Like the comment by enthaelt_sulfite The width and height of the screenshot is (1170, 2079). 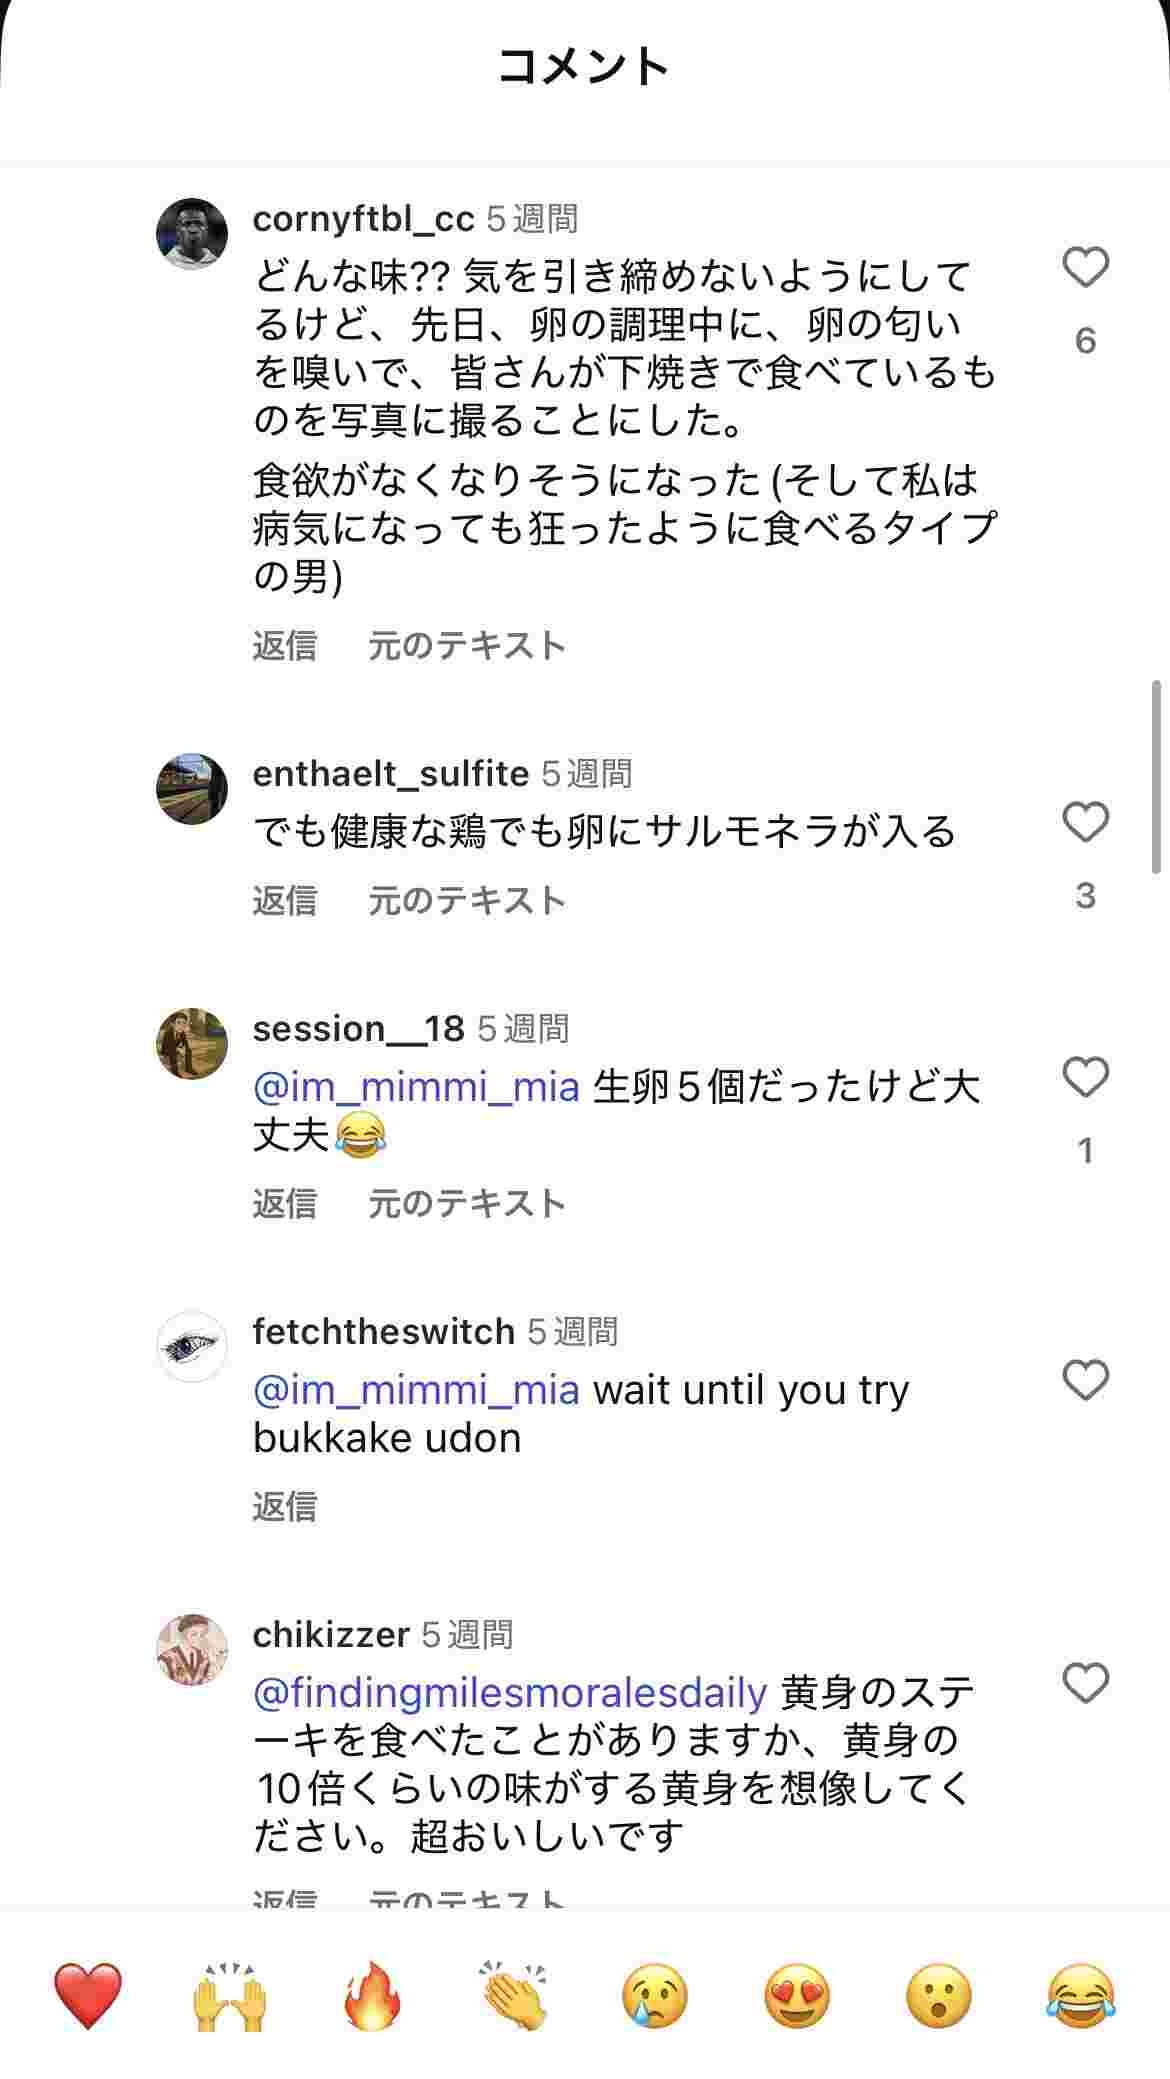[1085, 823]
